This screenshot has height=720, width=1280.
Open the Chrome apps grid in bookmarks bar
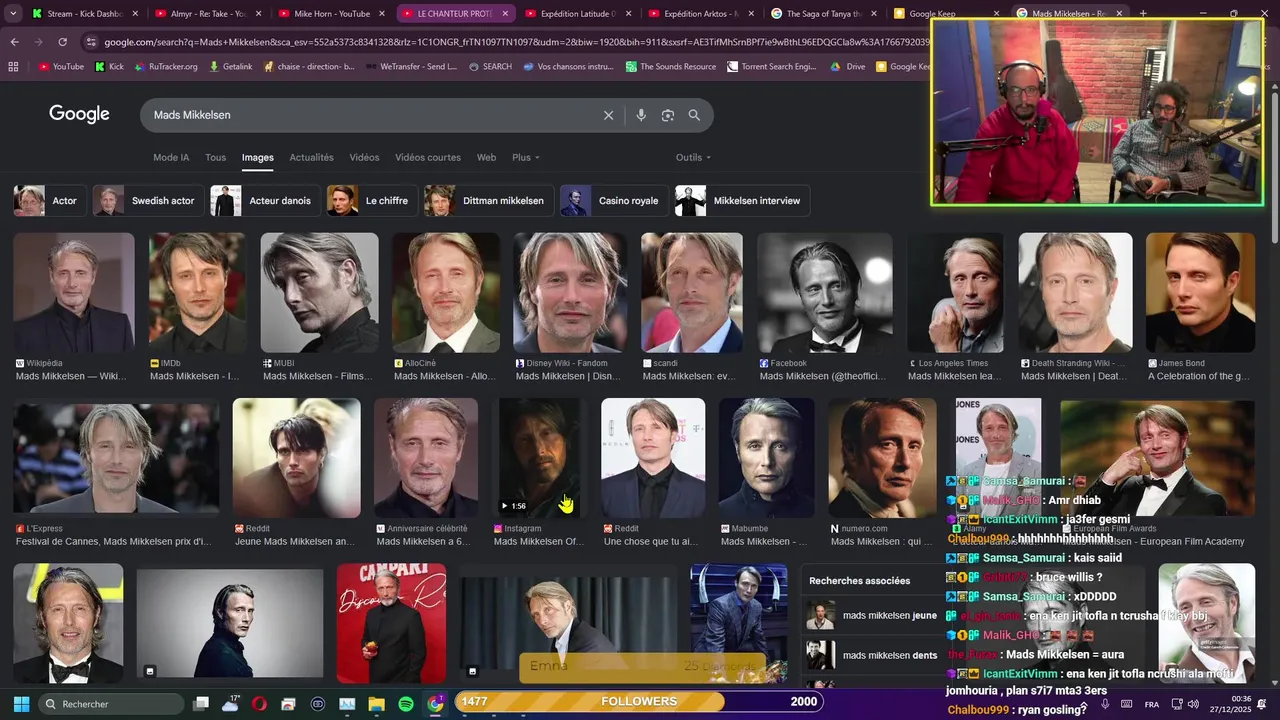(x=13, y=67)
